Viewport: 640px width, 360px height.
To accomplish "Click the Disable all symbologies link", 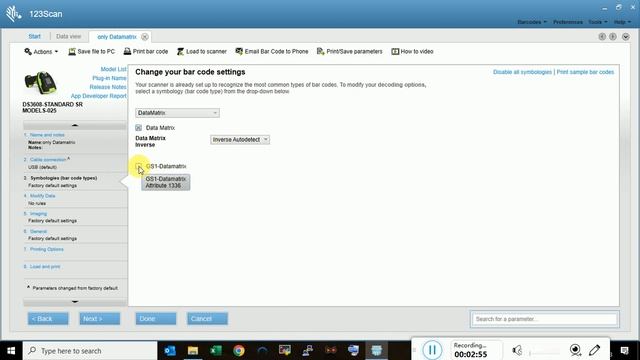I will coord(522,72).
